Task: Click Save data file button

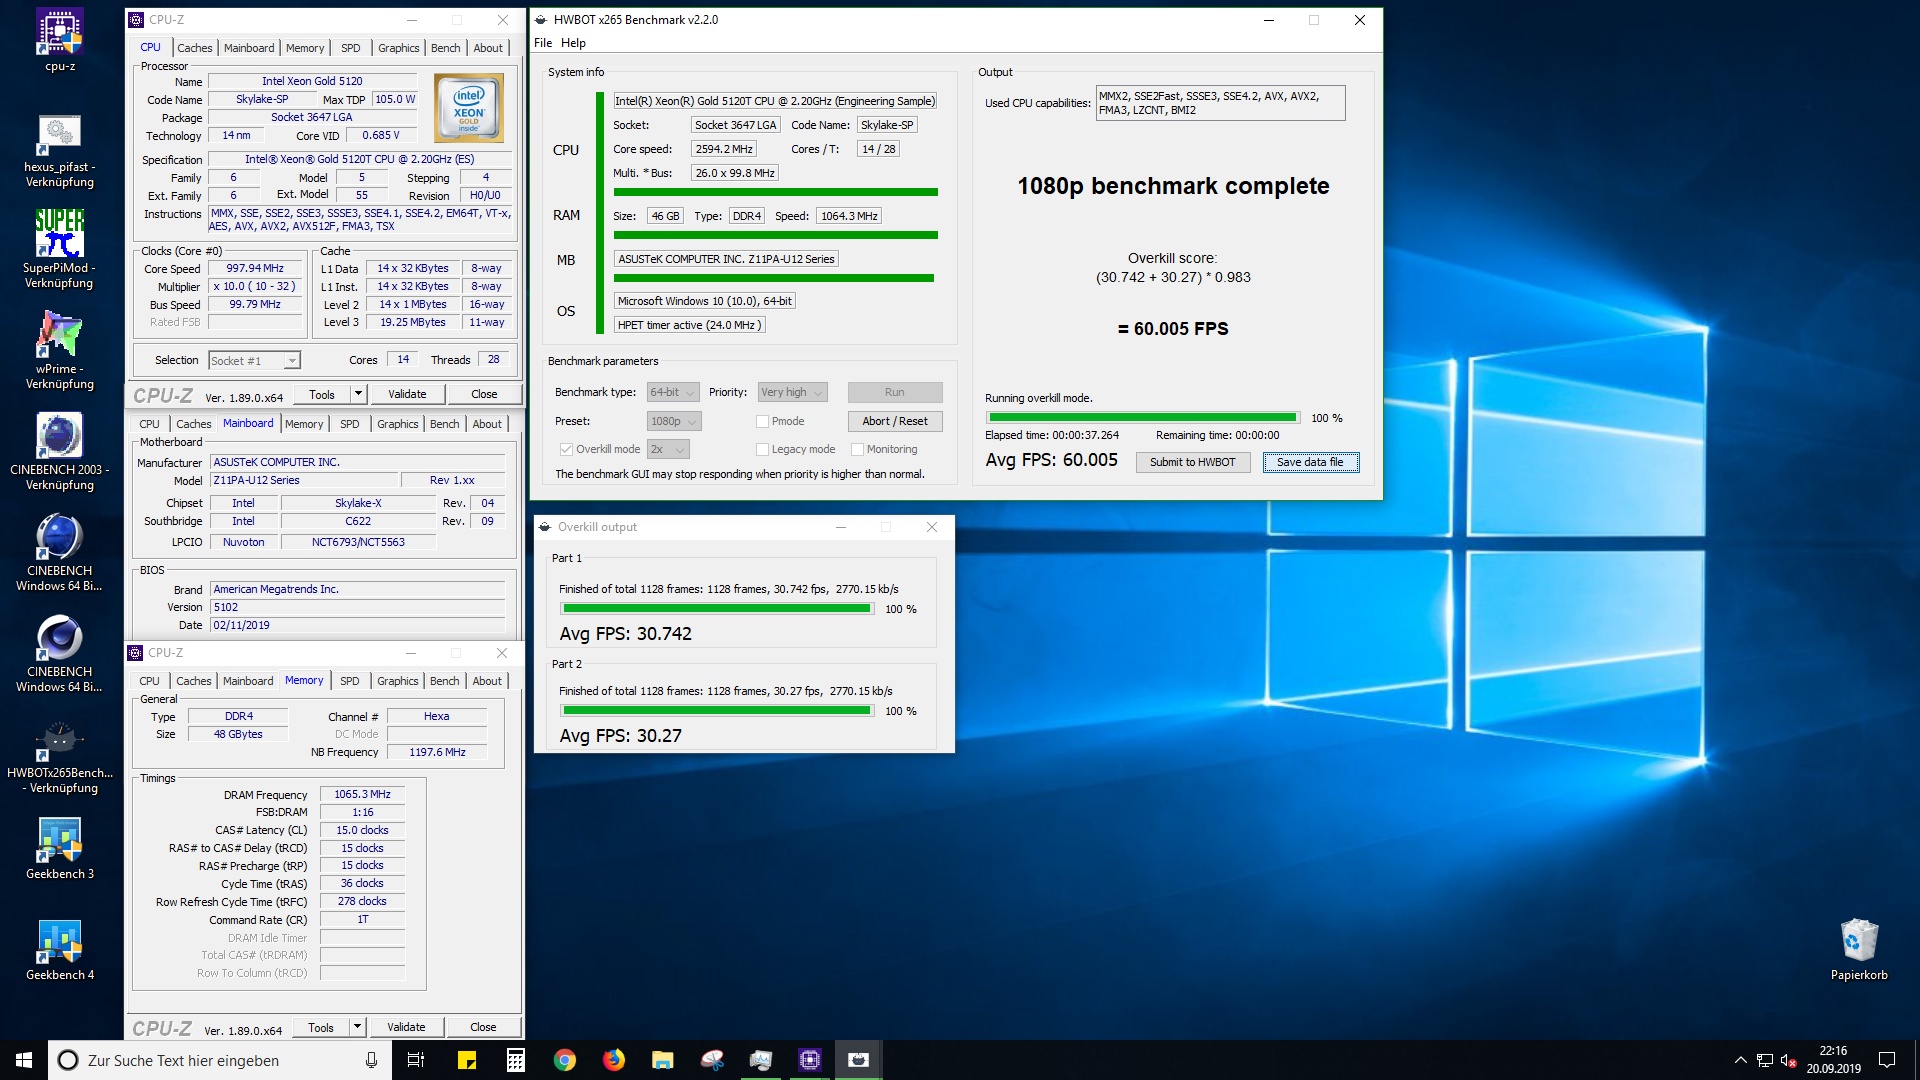Action: click(1310, 462)
